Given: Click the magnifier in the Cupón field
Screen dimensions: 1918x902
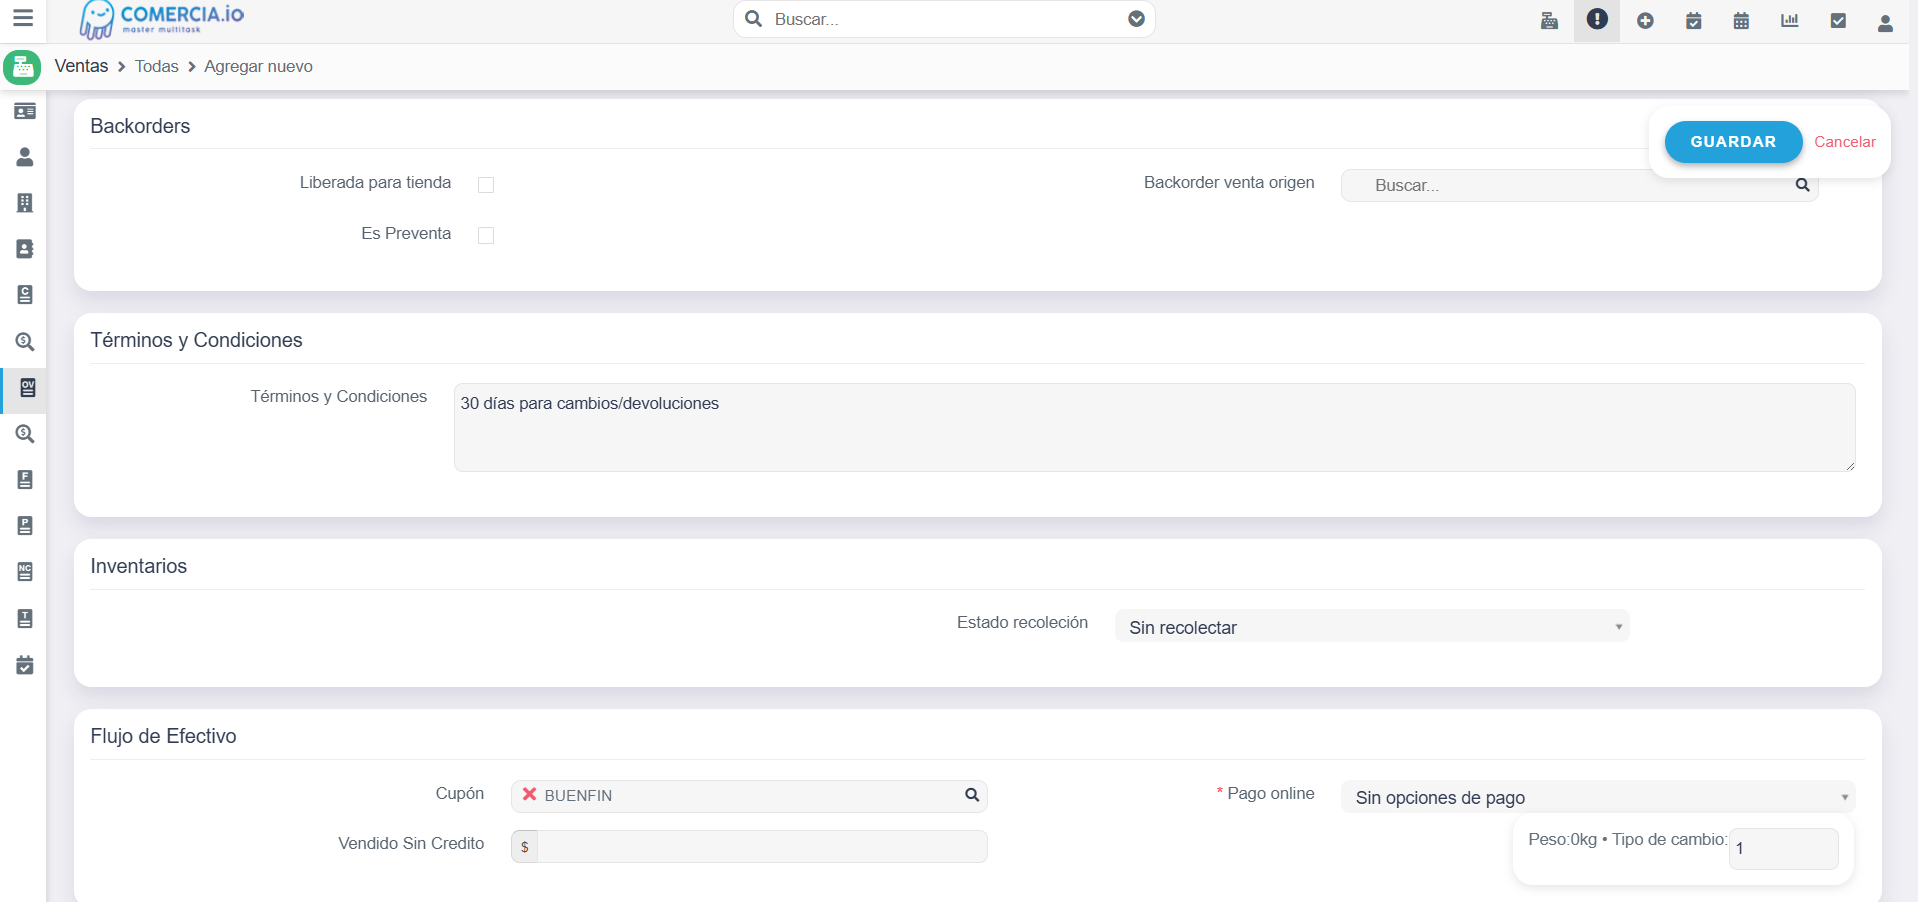Looking at the screenshot, I should 971,795.
